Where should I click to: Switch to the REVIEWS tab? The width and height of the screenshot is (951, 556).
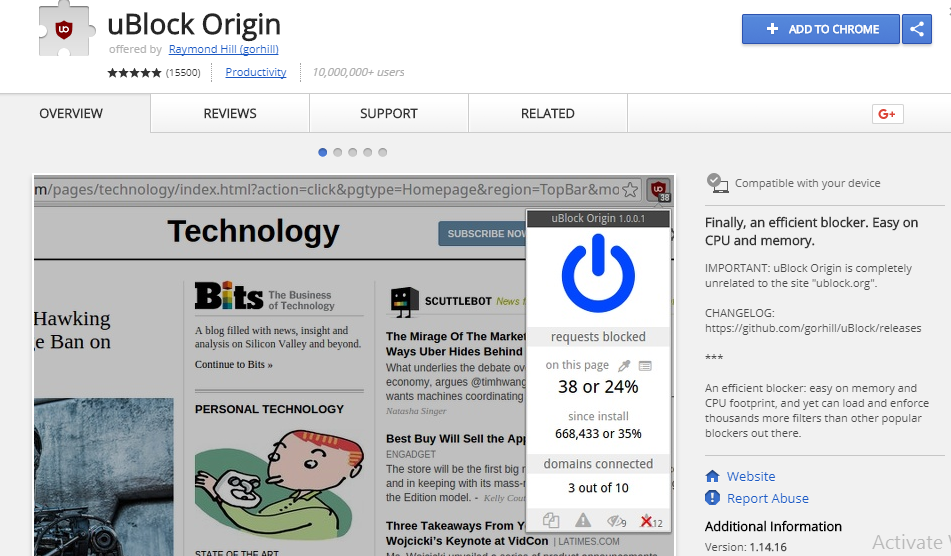[x=230, y=113]
